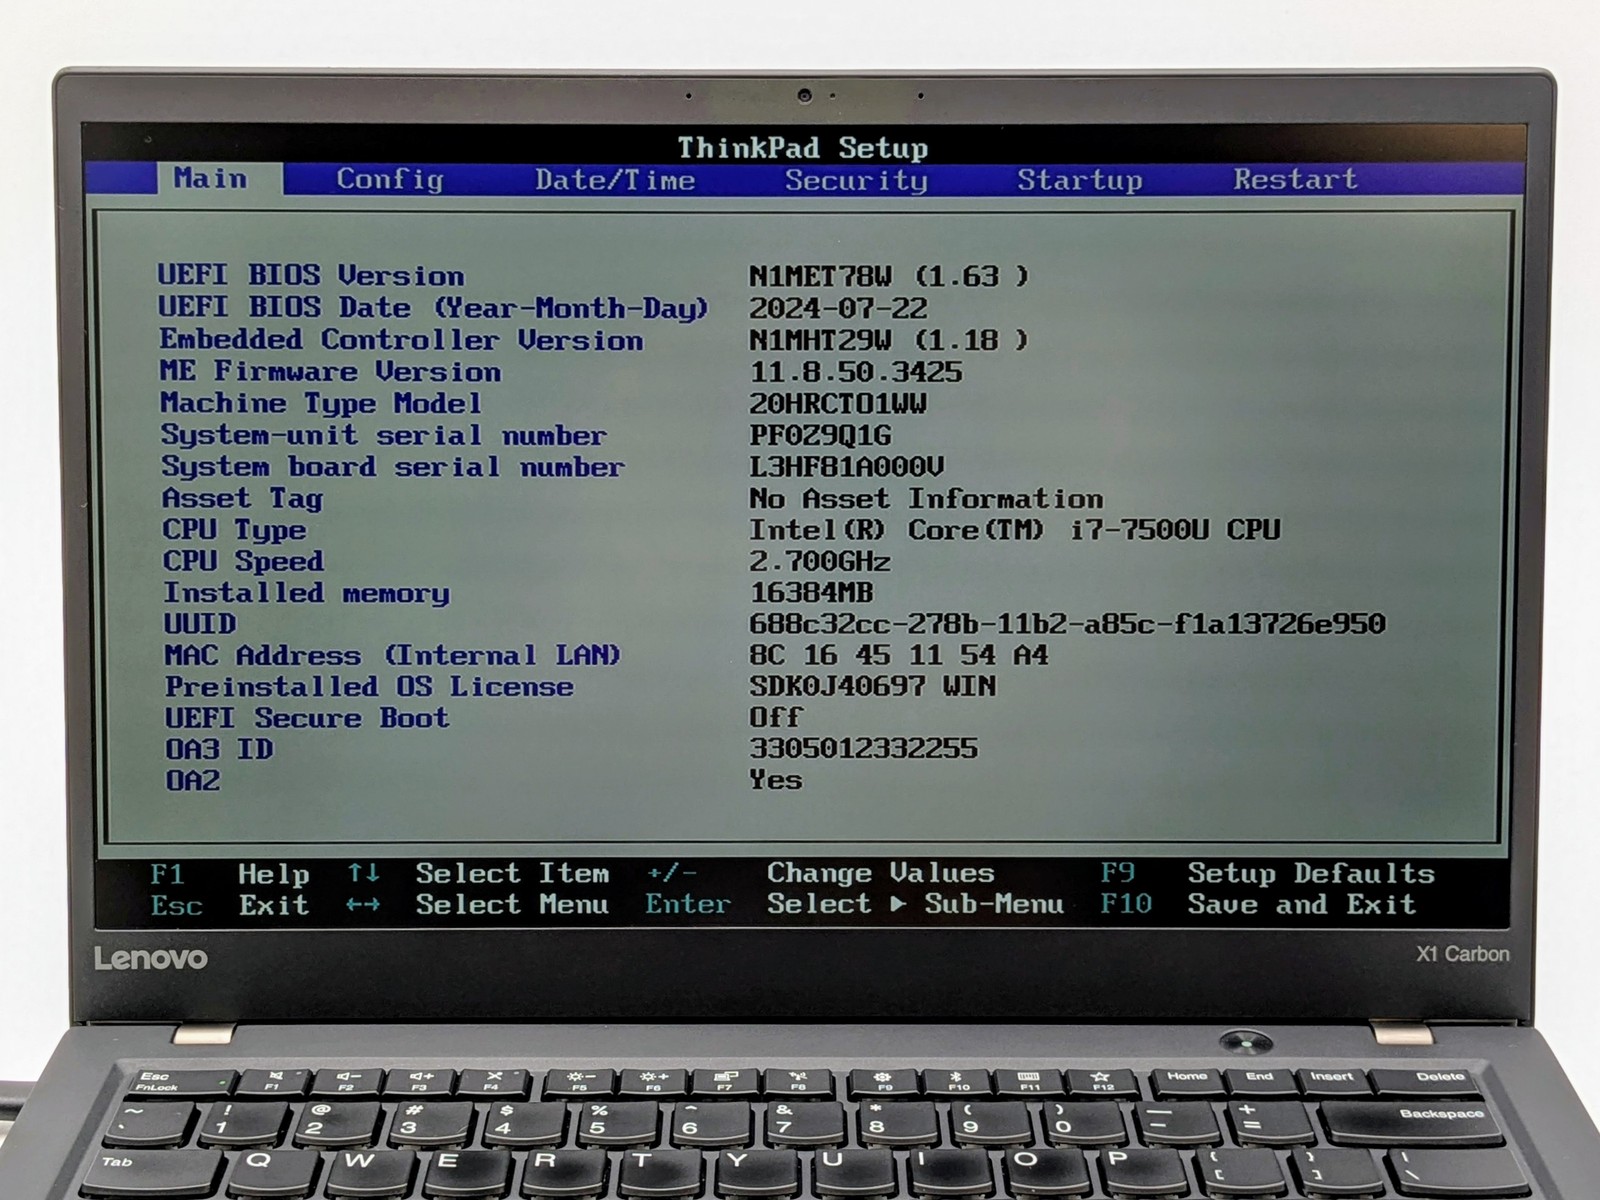The height and width of the screenshot is (1200, 1600).
Task: Select the CPU Type label
Action: point(235,530)
